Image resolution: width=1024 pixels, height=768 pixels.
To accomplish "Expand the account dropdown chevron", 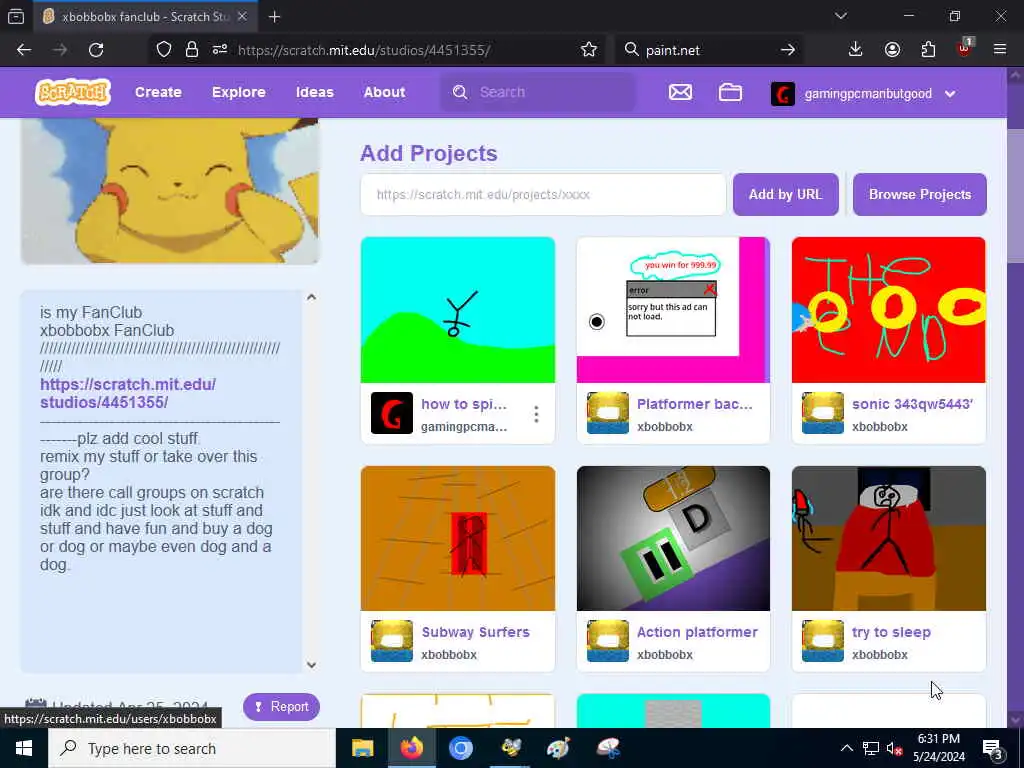I will point(950,93).
